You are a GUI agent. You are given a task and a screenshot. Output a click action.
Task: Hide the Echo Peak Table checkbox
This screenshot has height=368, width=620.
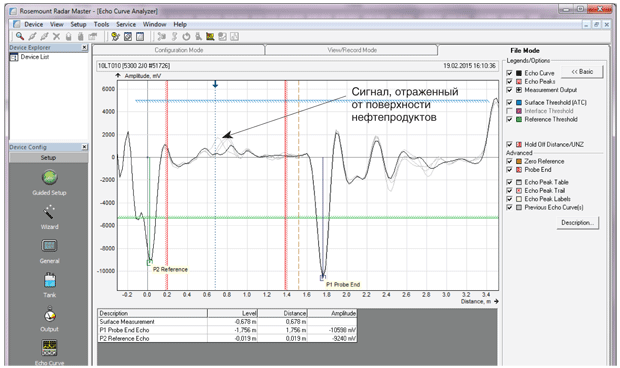pos(509,182)
